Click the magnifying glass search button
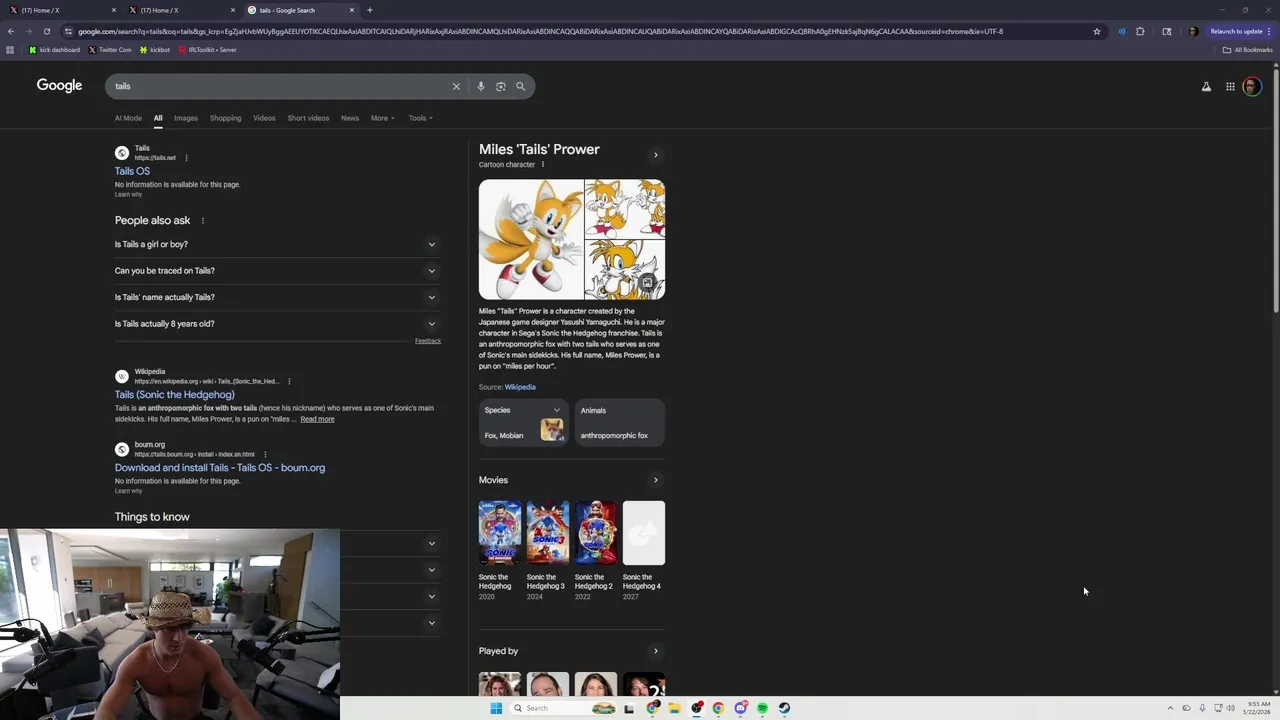The height and width of the screenshot is (720, 1280). pos(520,86)
